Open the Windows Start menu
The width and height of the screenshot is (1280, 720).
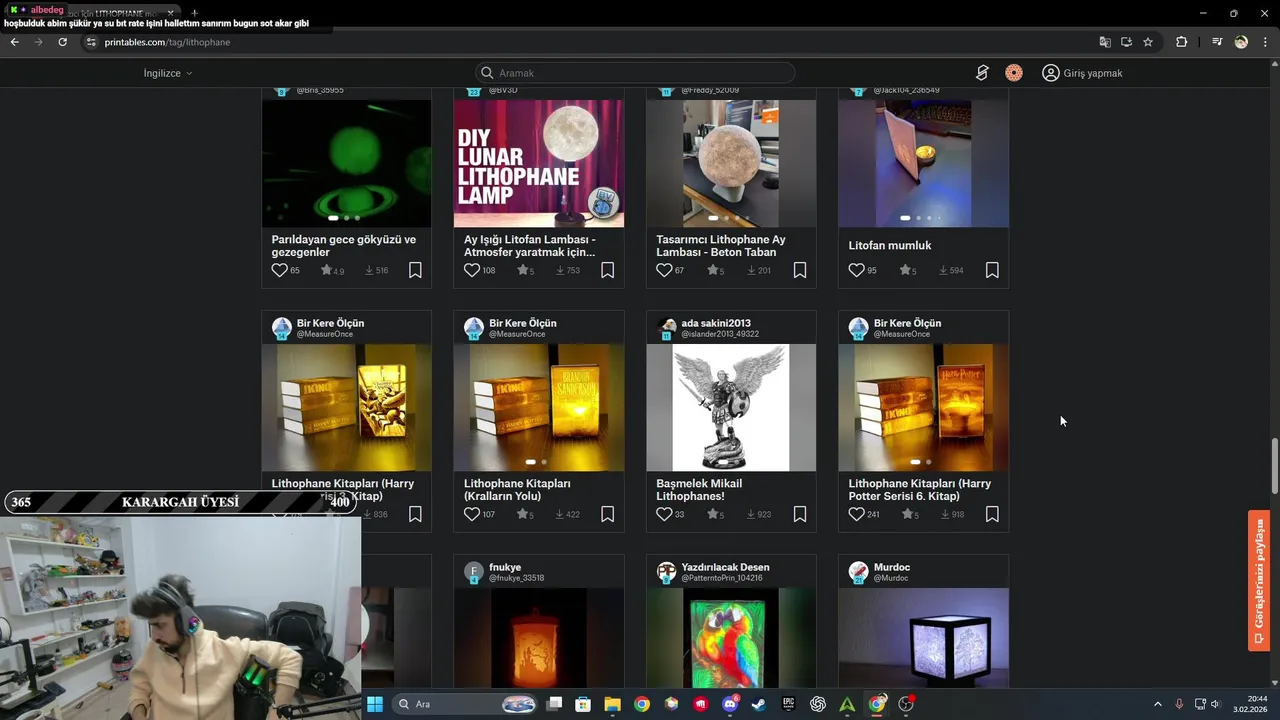374,704
